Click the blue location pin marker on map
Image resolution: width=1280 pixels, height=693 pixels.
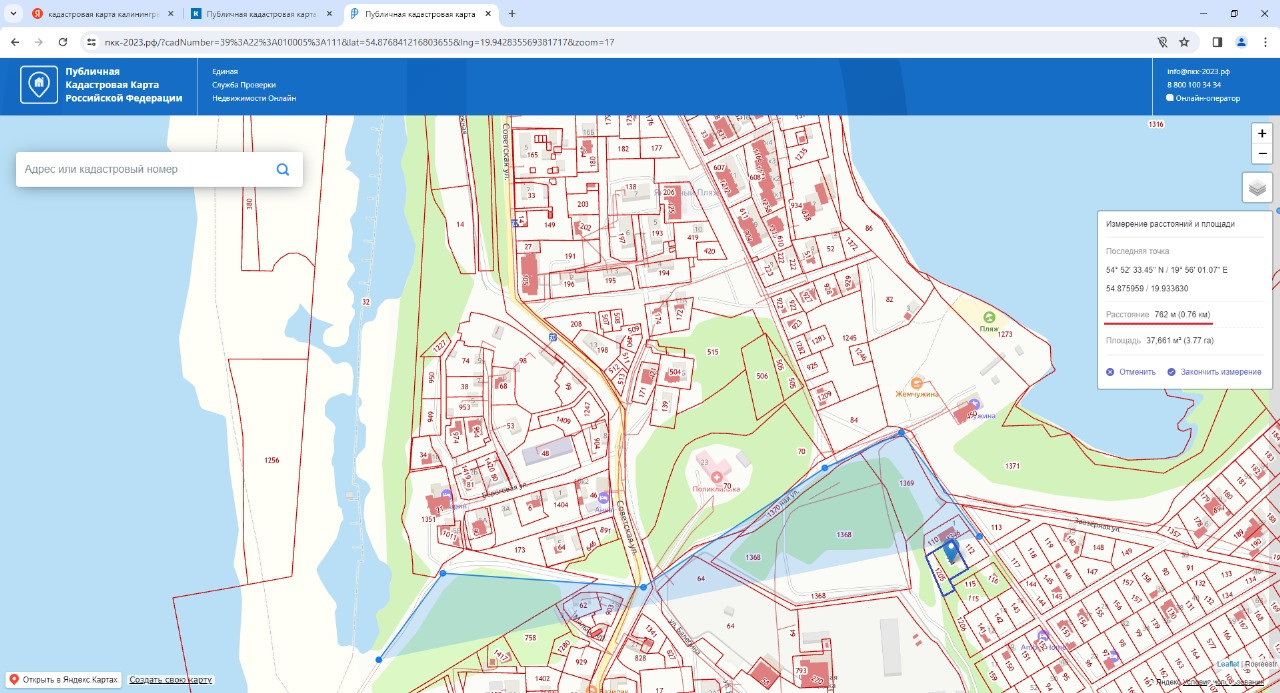[951, 551]
